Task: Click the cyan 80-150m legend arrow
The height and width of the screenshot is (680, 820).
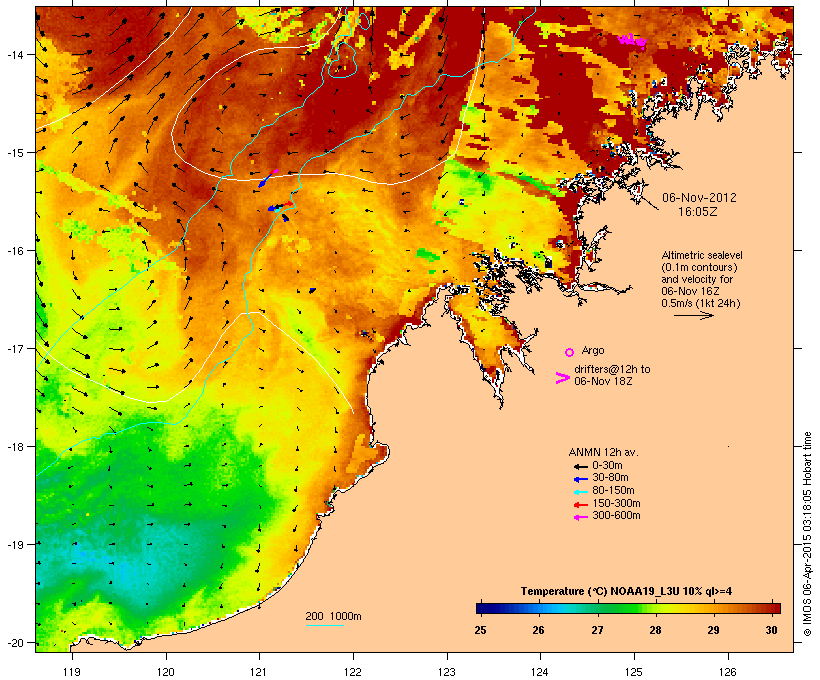Action: tap(580, 492)
